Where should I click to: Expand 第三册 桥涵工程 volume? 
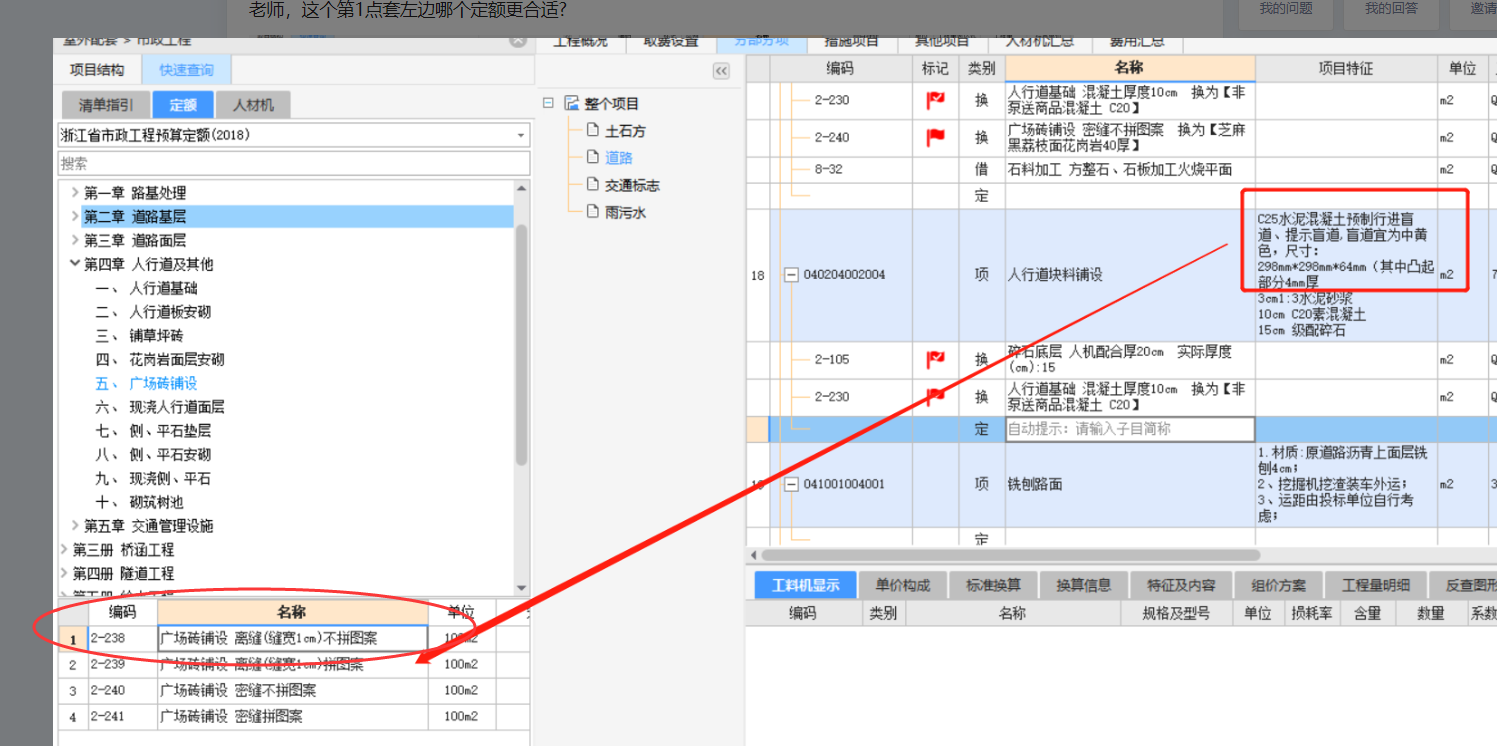coord(64,549)
